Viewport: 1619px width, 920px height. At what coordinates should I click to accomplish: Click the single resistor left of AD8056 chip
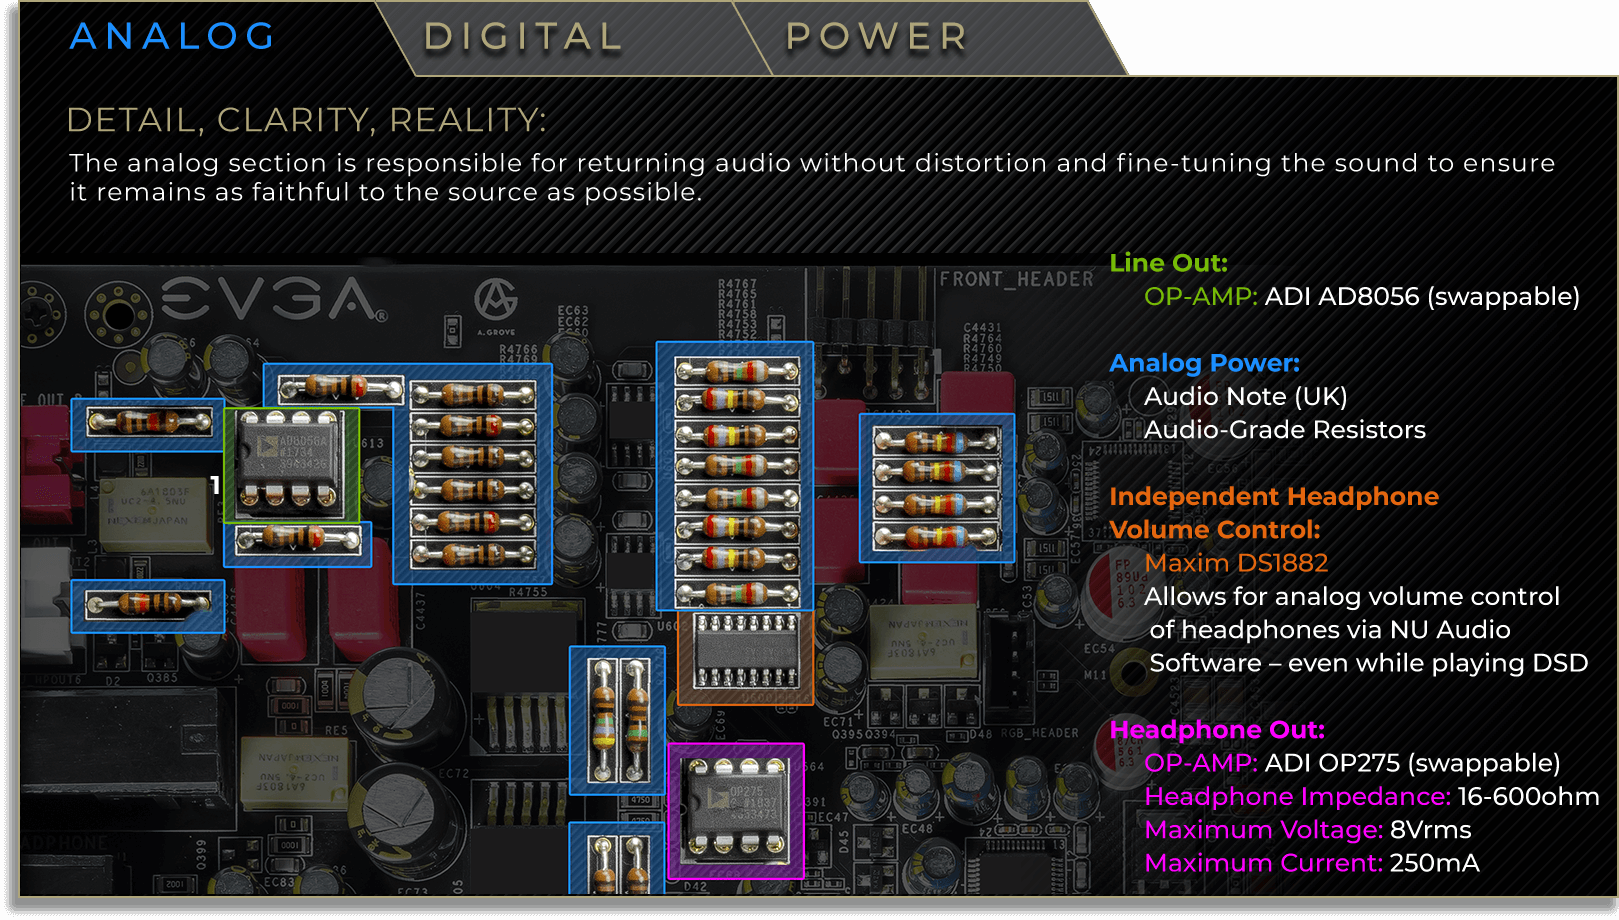click(x=148, y=424)
